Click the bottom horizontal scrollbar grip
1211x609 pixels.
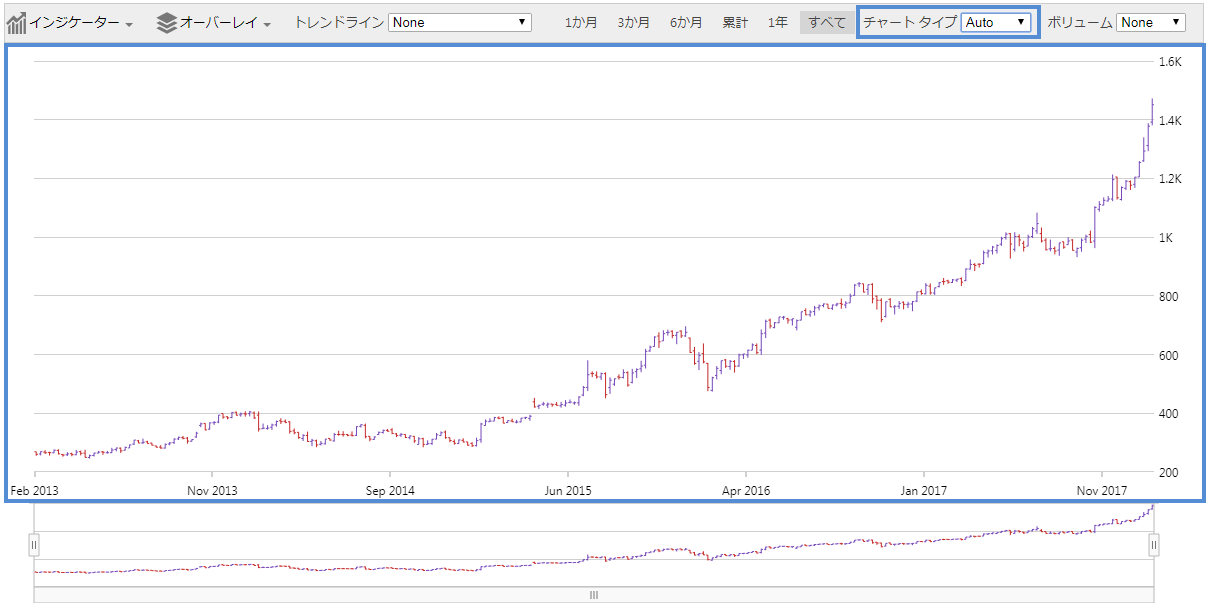[594, 594]
